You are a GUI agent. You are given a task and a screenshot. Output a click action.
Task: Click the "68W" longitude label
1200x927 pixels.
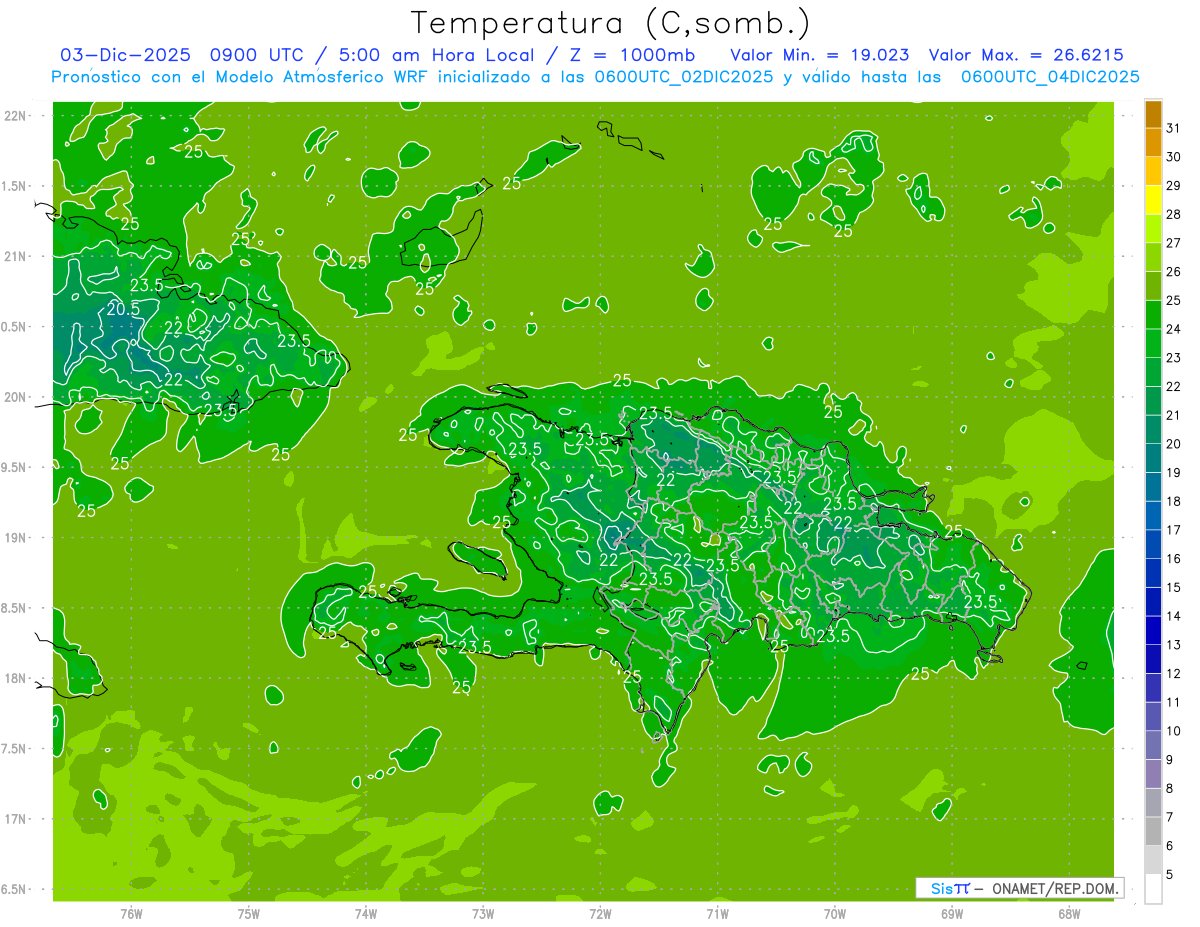pos(1069,914)
